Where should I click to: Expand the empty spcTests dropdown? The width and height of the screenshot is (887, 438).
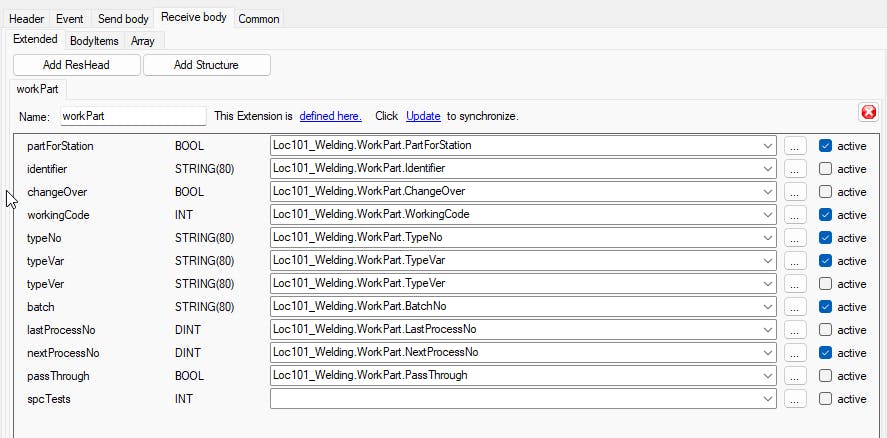(768, 399)
